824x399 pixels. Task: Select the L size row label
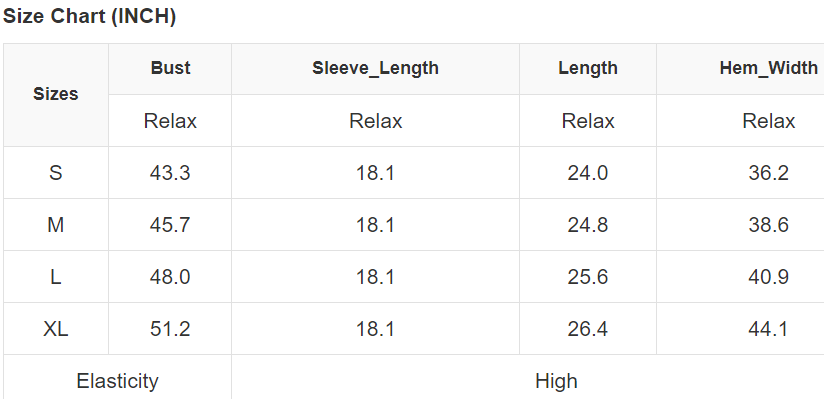pos(56,277)
